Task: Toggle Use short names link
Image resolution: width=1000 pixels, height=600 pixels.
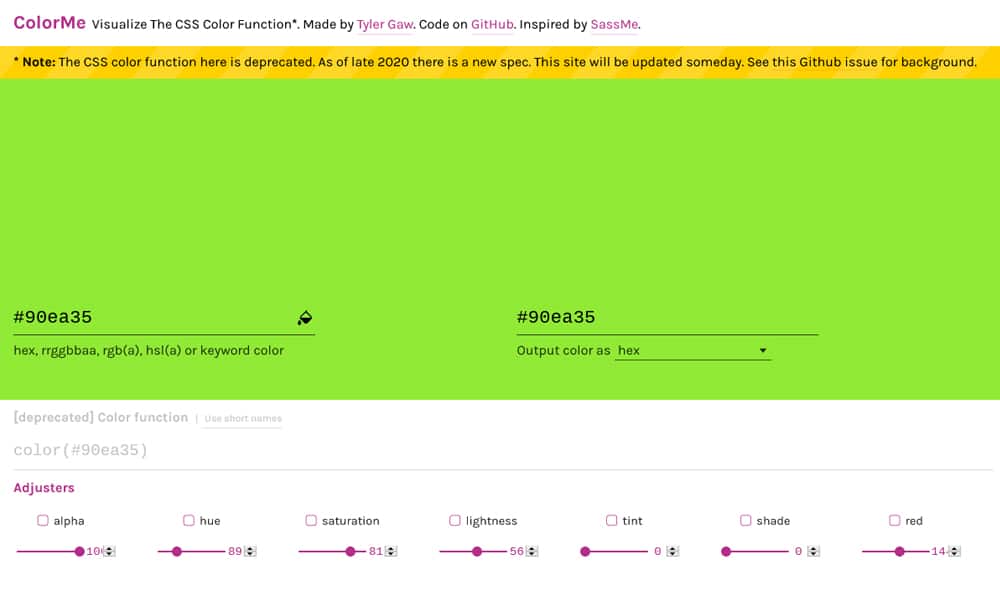Action: click(x=243, y=419)
